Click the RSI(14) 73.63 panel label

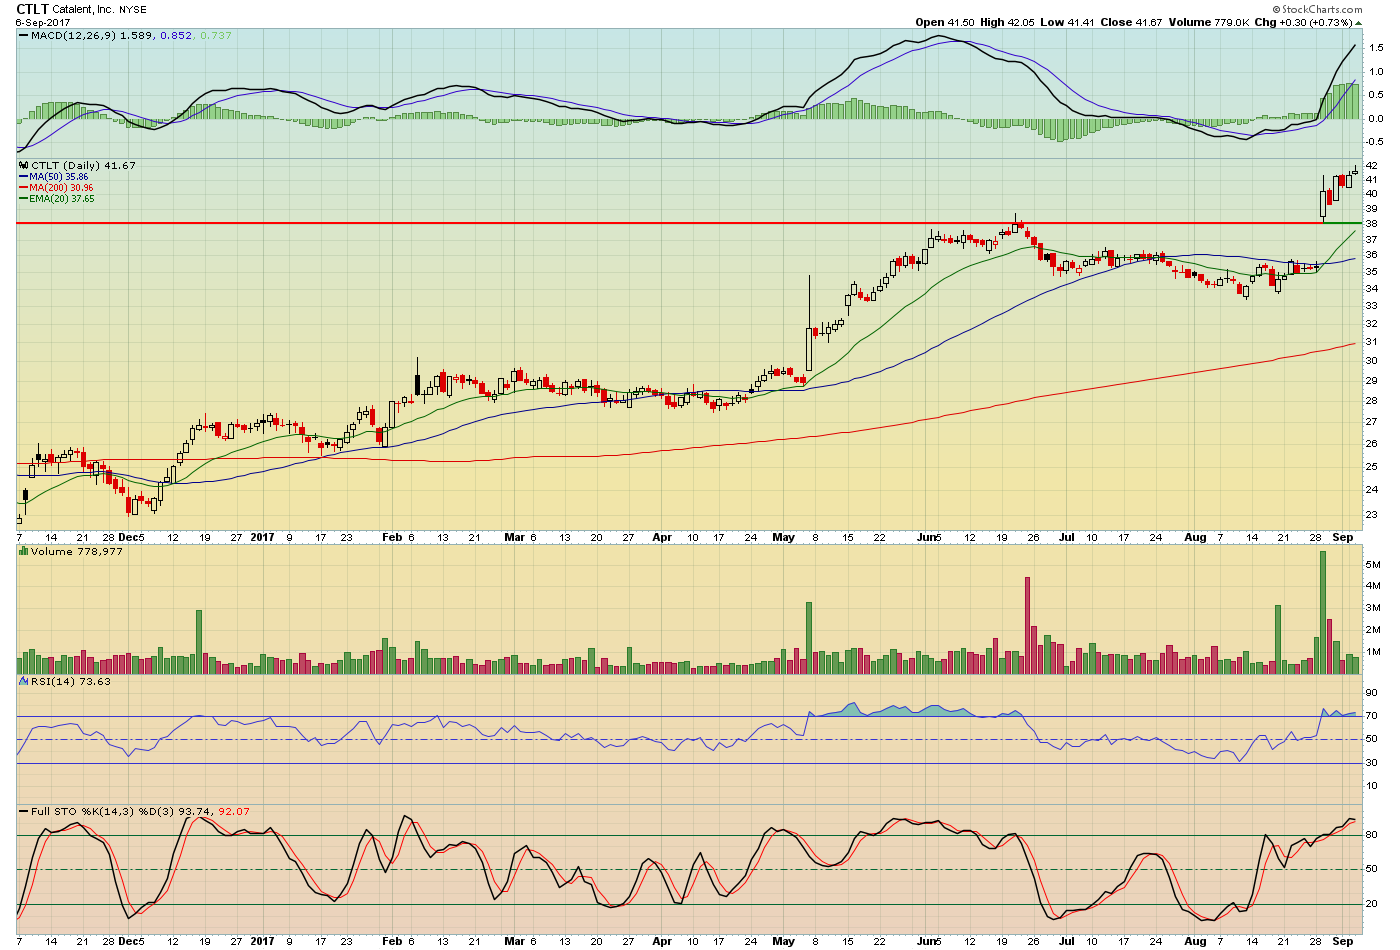point(71,681)
